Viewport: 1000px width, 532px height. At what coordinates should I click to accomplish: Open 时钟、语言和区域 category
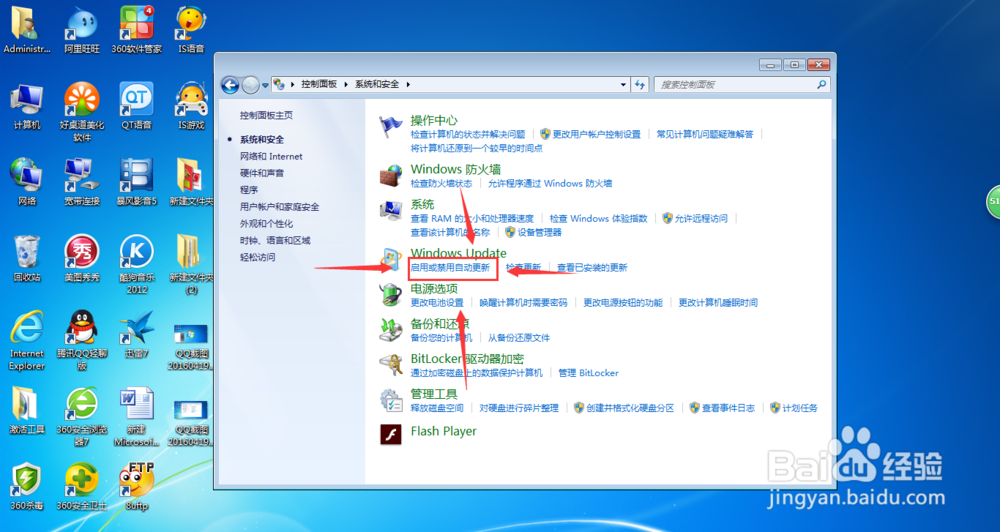pyautogui.click(x=275, y=240)
